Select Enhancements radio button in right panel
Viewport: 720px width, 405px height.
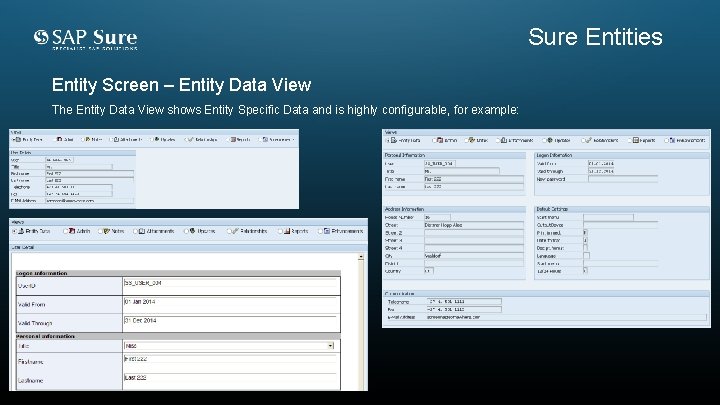pos(667,140)
